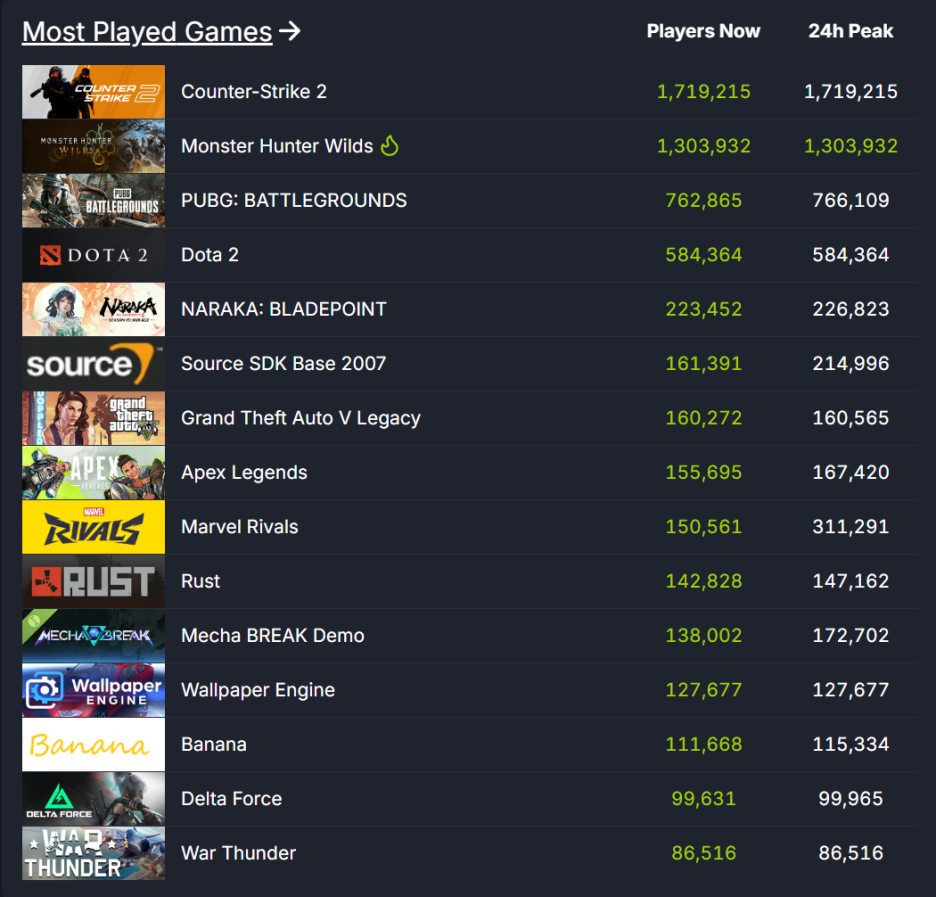The image size is (936, 897).
Task: Click the Dota 2 logo thumbnail
Action: click(94, 255)
